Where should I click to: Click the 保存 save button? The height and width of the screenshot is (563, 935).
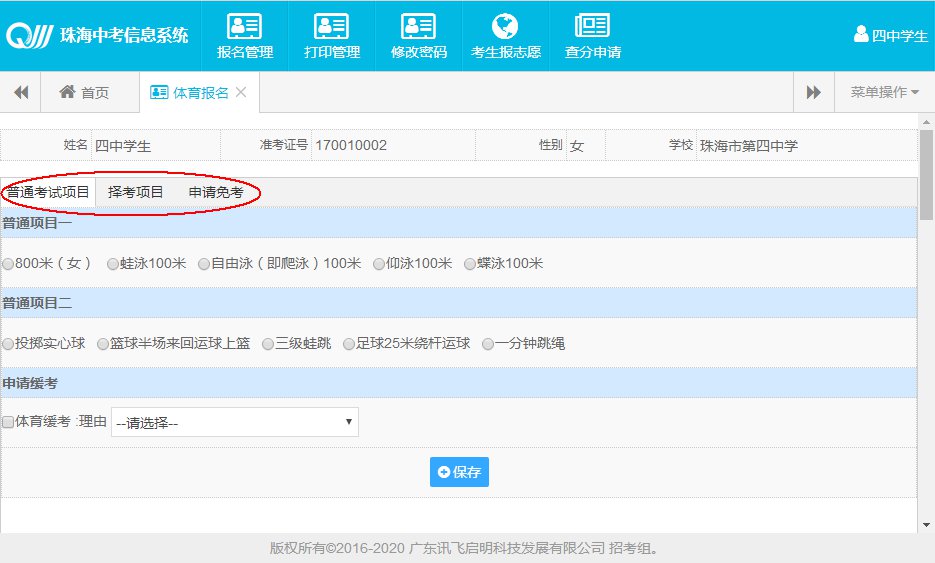click(x=459, y=472)
